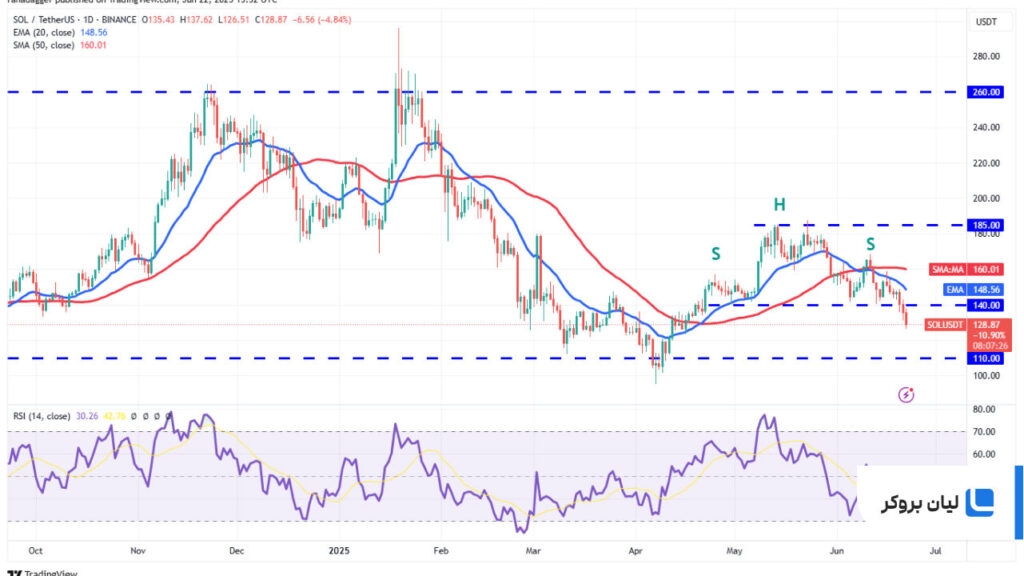Click the blue EMA 148.56 axis tag
1024x576 pixels.
click(x=974, y=289)
